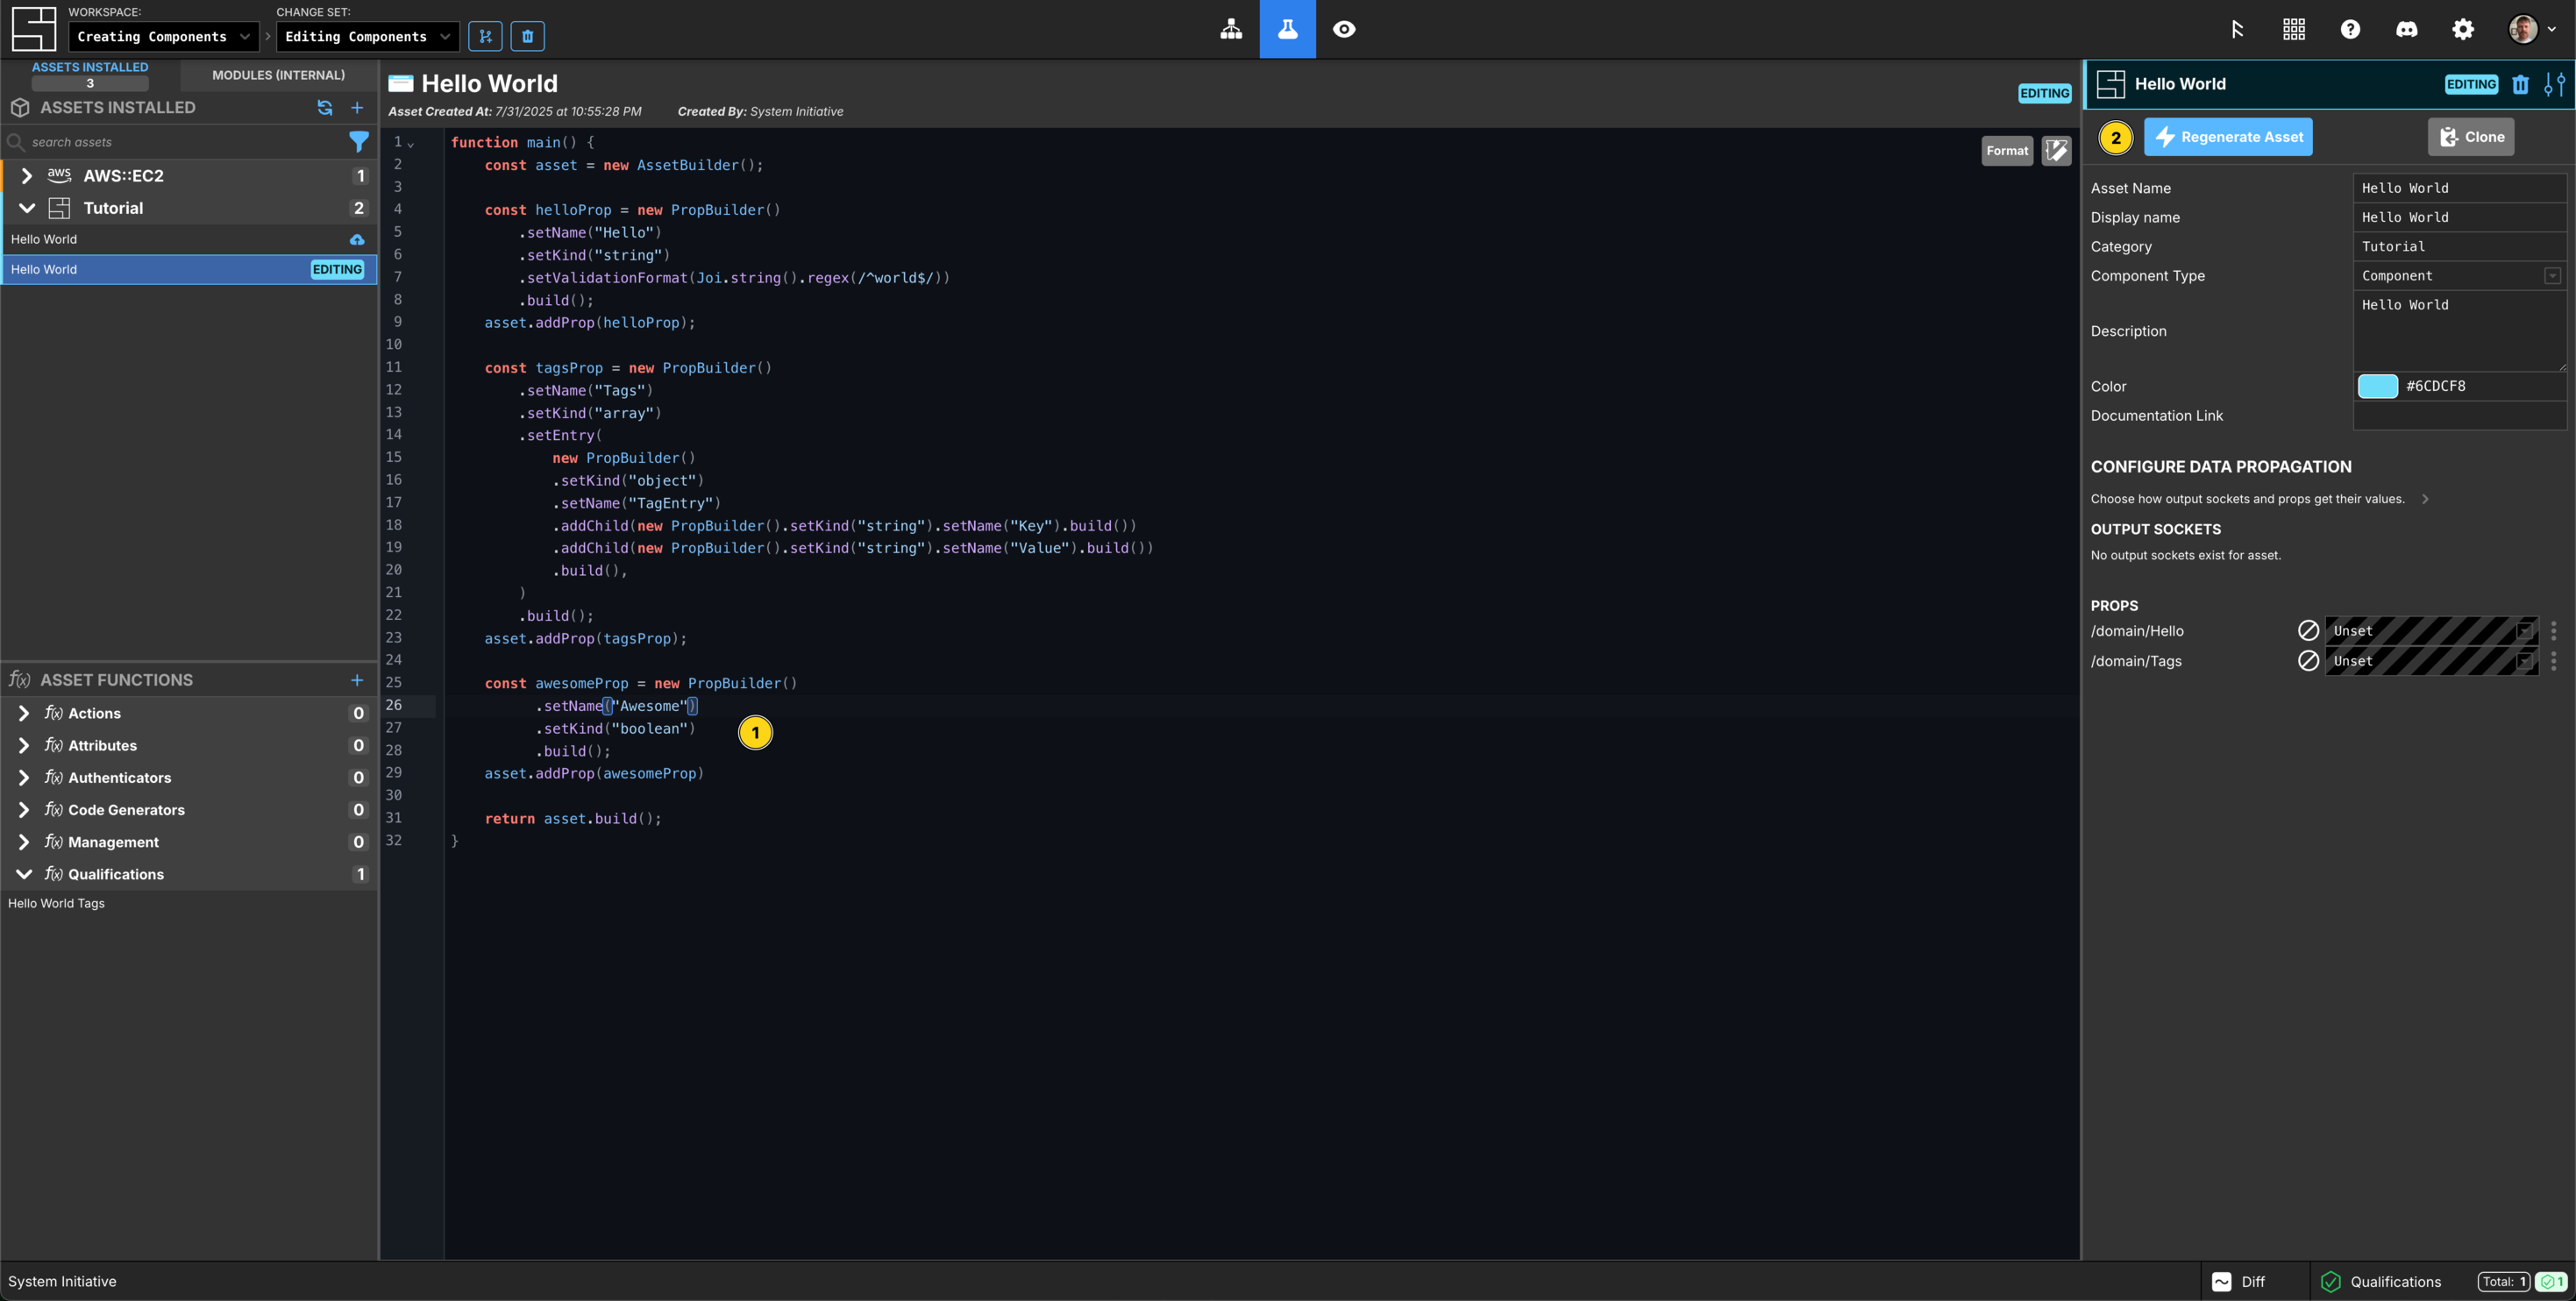This screenshot has width=2576, height=1301.
Task: Open the Workspace Creating Components dropdown
Action: [163, 37]
